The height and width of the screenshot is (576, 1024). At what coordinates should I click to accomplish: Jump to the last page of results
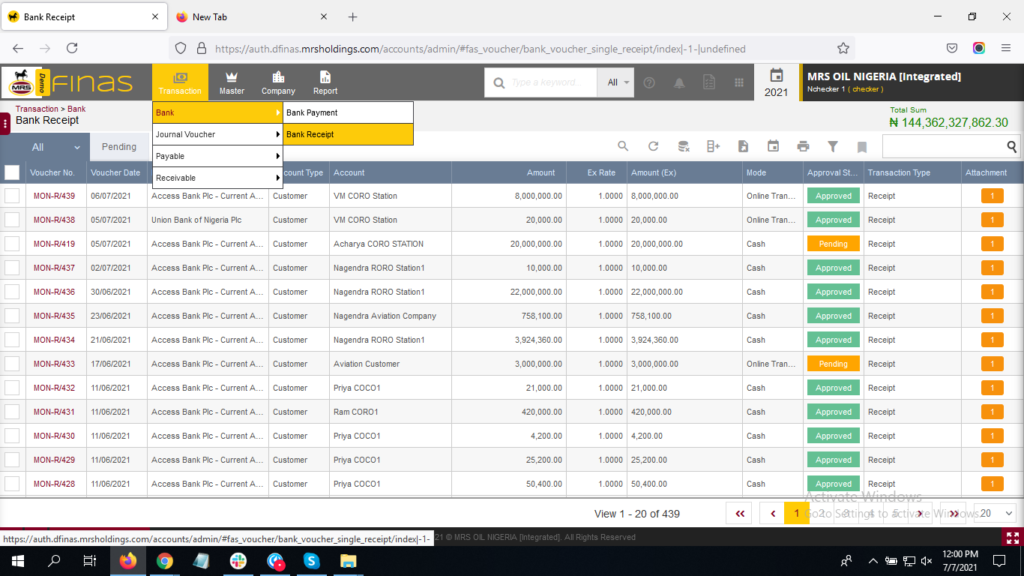pyautogui.click(x=954, y=513)
